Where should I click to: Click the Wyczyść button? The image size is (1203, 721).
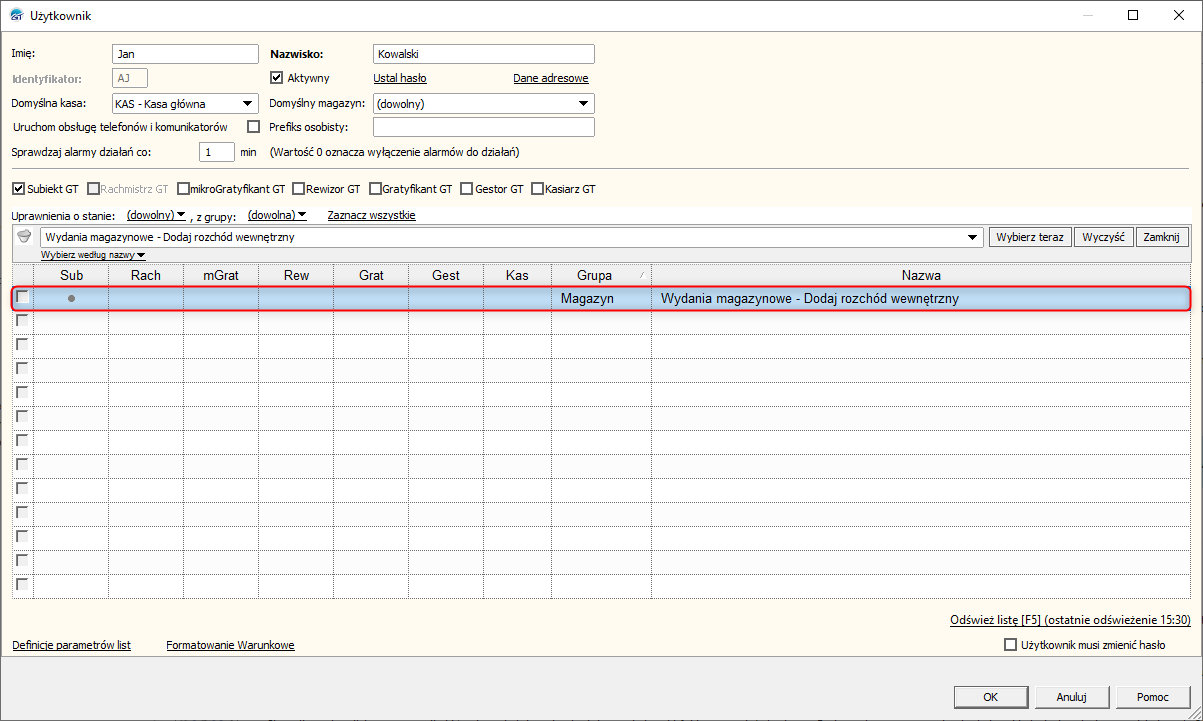tap(1103, 237)
